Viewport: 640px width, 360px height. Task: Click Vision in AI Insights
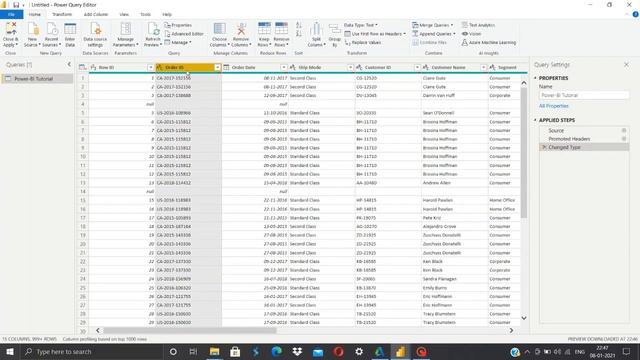tap(471, 34)
